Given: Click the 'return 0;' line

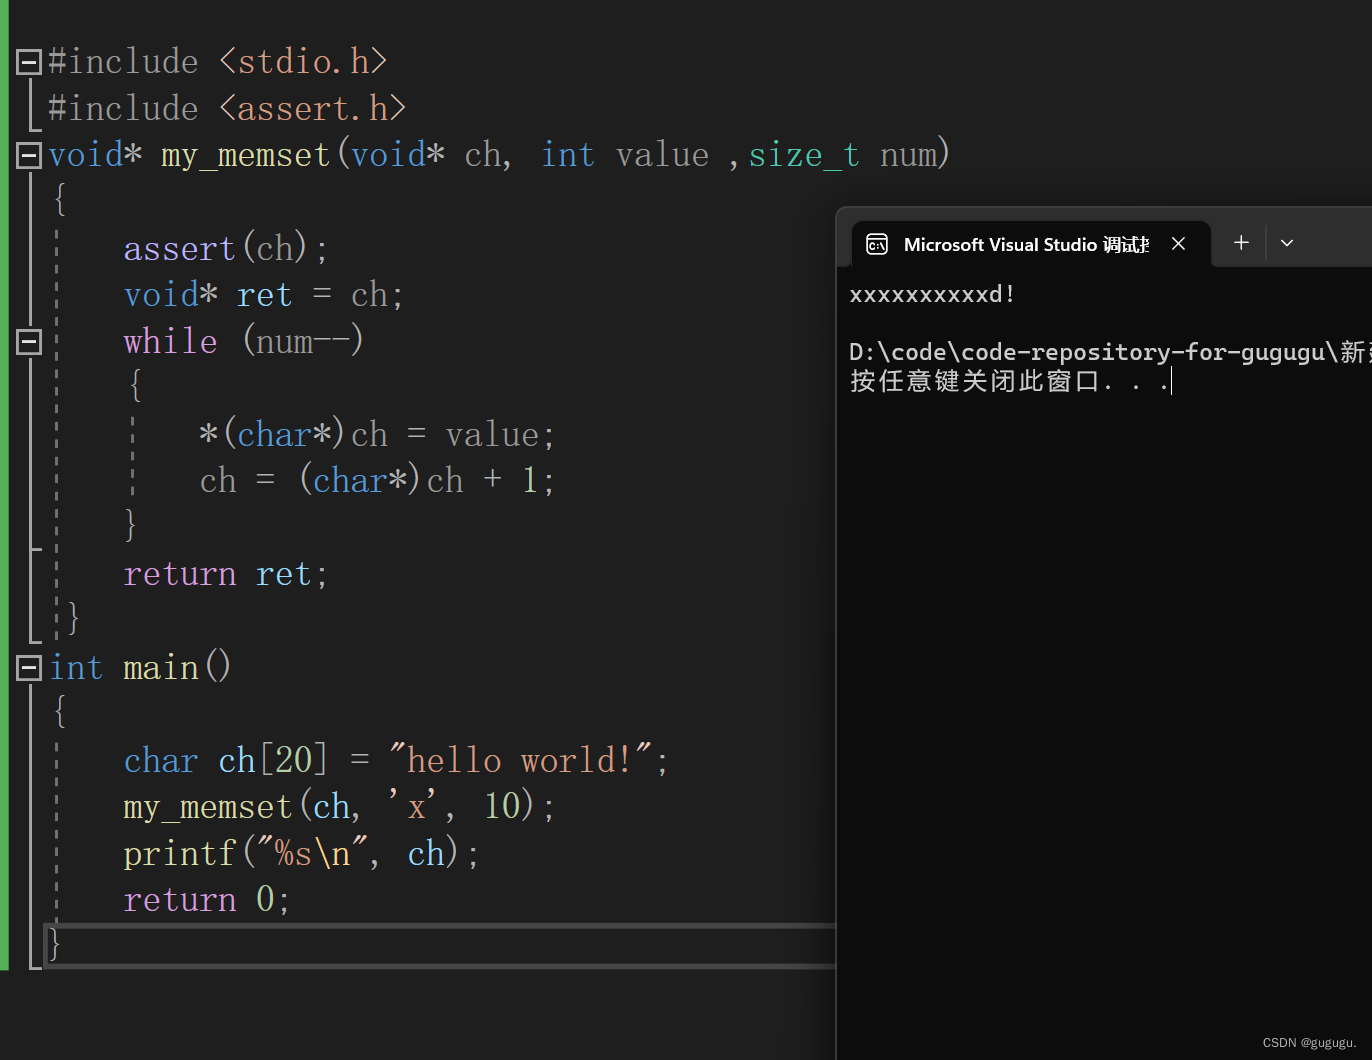Looking at the screenshot, I should (207, 899).
